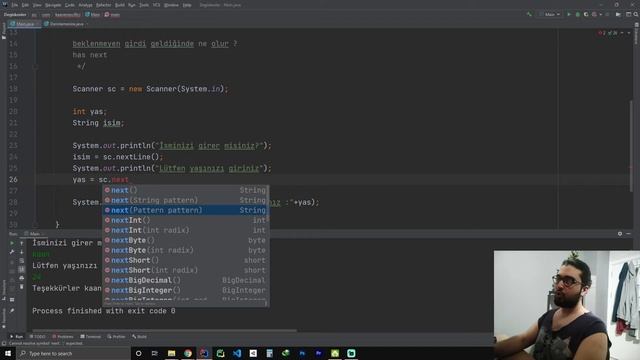Open Task View in taskbar
This screenshot has height=360, width=640.
(x=155, y=353)
